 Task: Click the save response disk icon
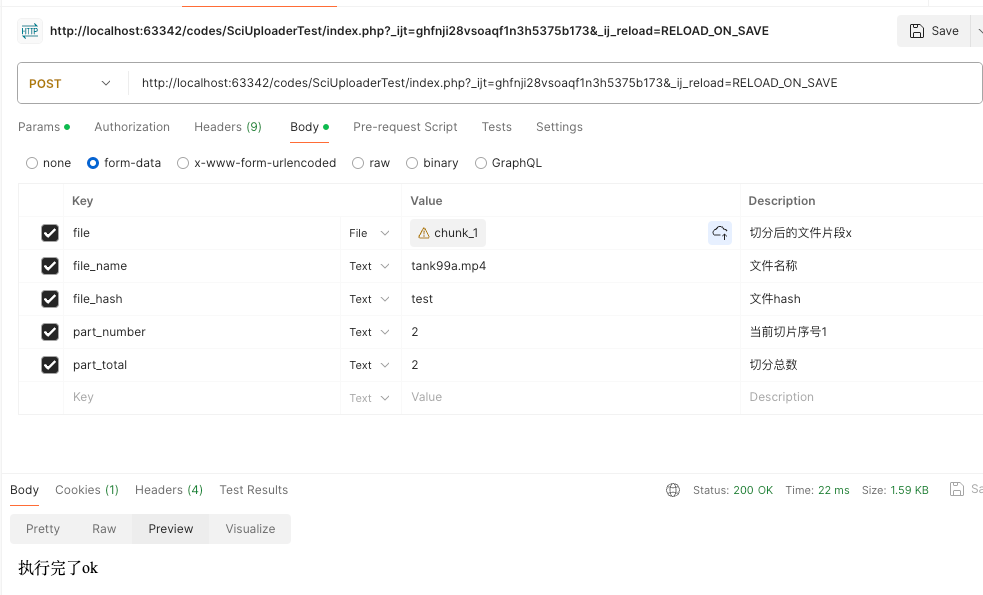(x=957, y=489)
